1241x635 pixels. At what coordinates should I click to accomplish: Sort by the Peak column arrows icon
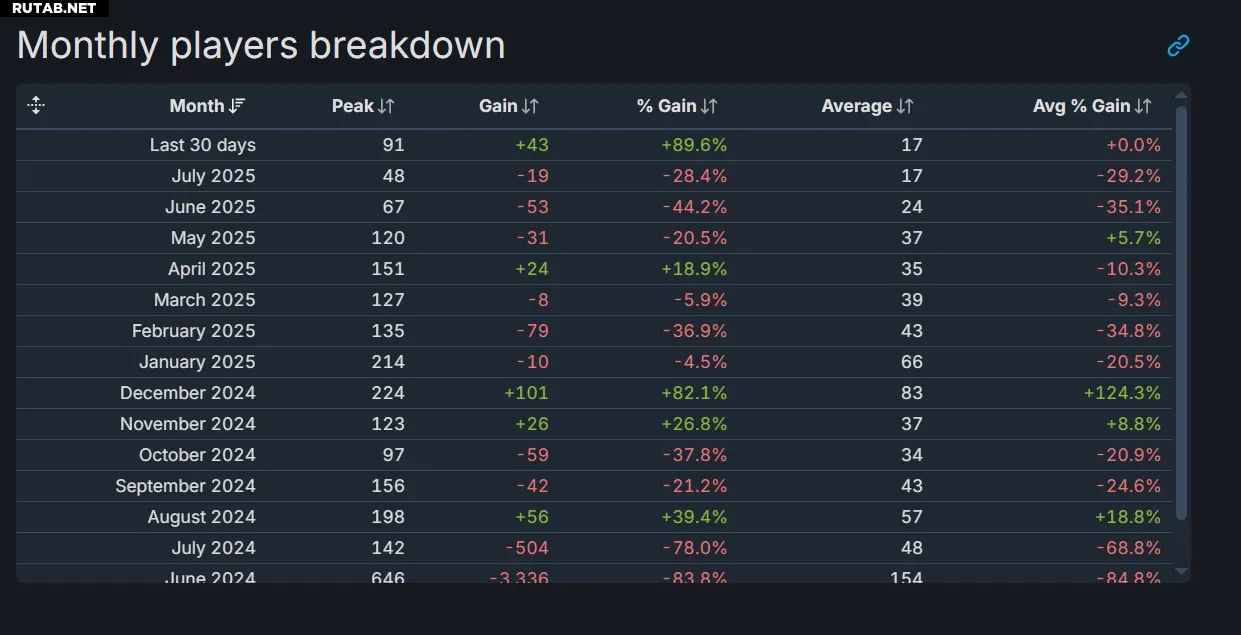(x=386, y=106)
